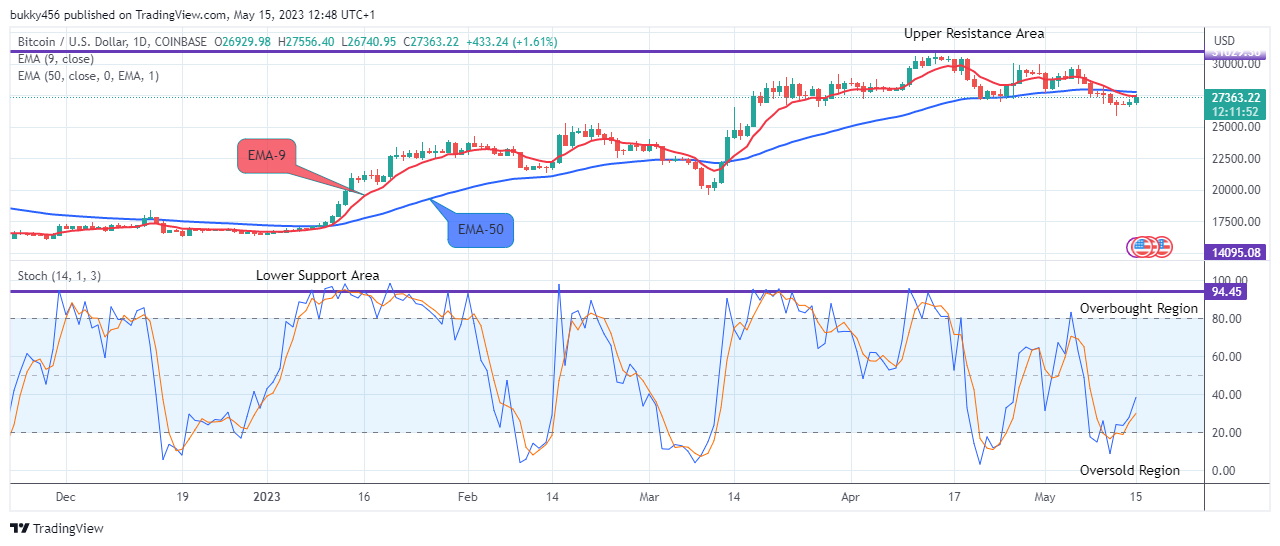This screenshot has width=1280, height=546.
Task: Click the purple 94.45 stochastic level label
Action: [1225, 292]
